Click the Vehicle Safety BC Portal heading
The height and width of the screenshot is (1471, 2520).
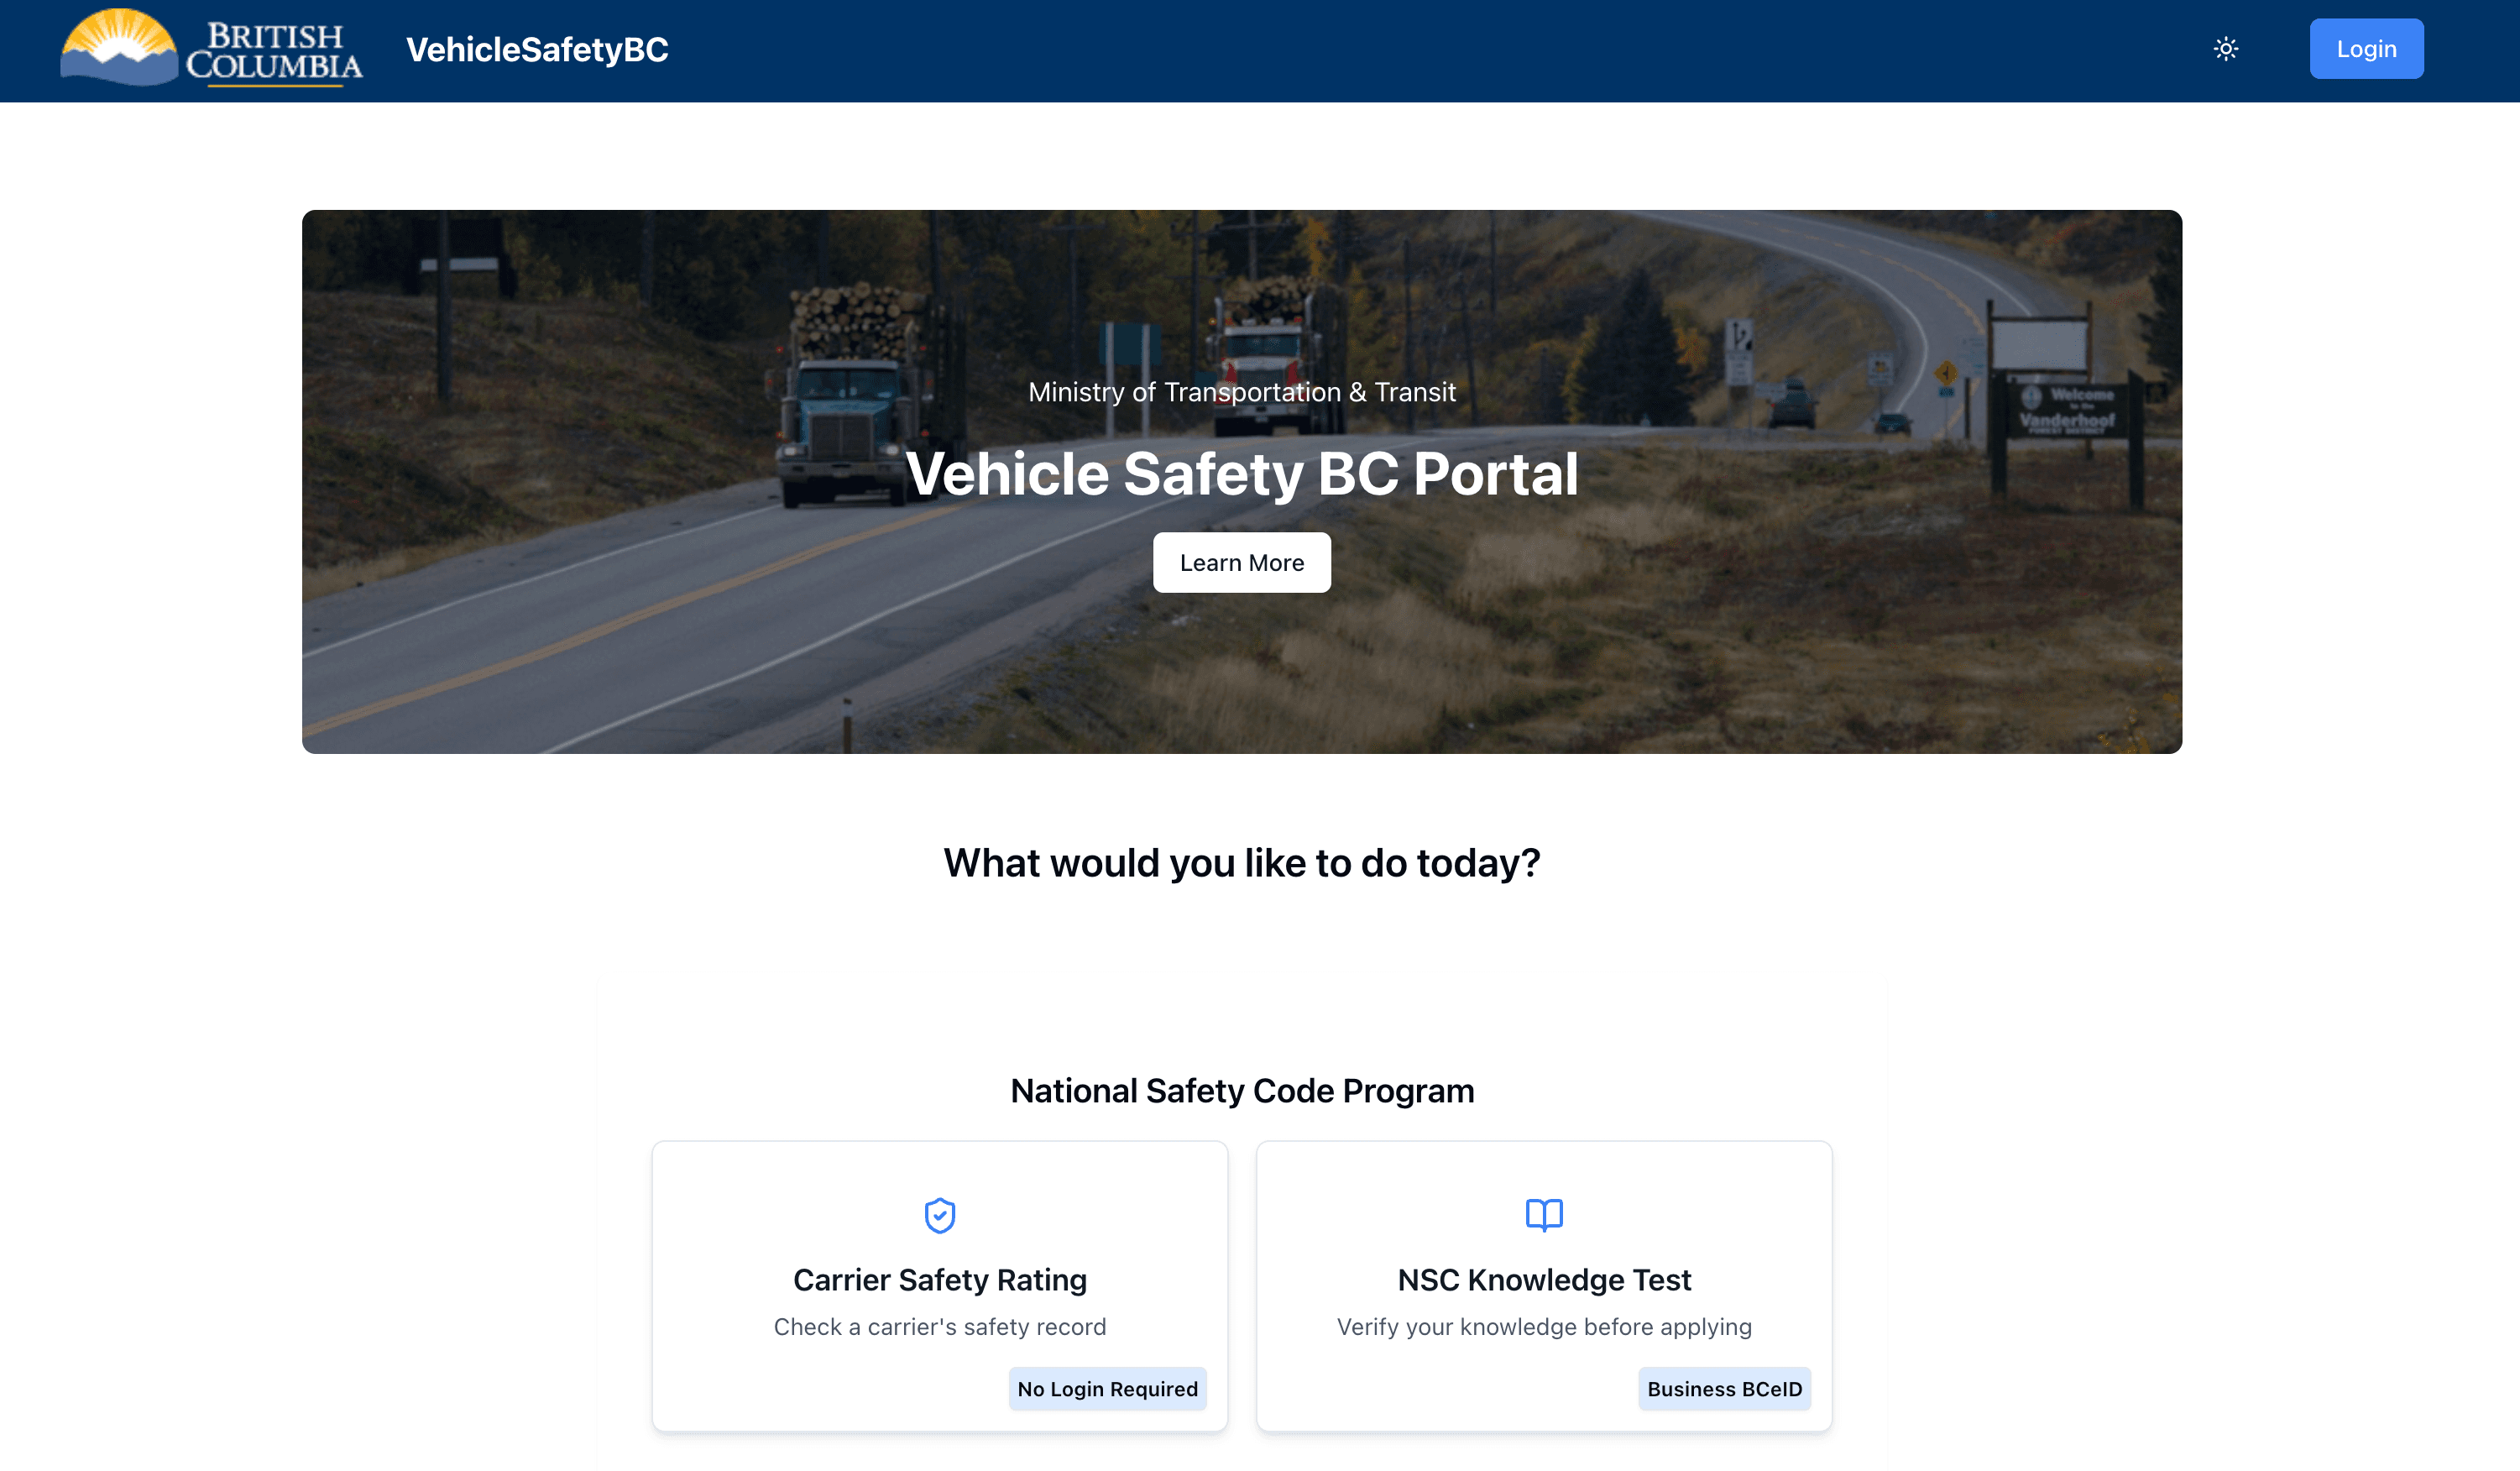point(1241,474)
